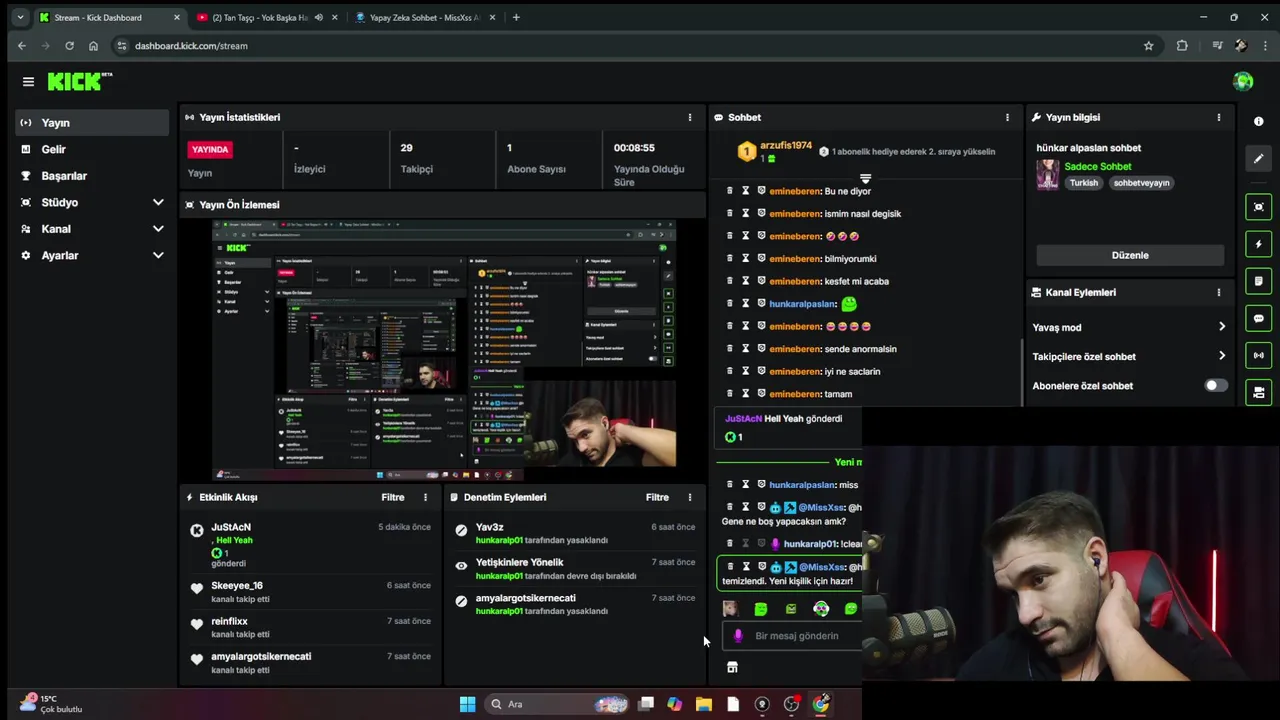This screenshot has height=720, width=1280.
Task: Click the first emote thumbnail above message box
Action: coord(730,608)
